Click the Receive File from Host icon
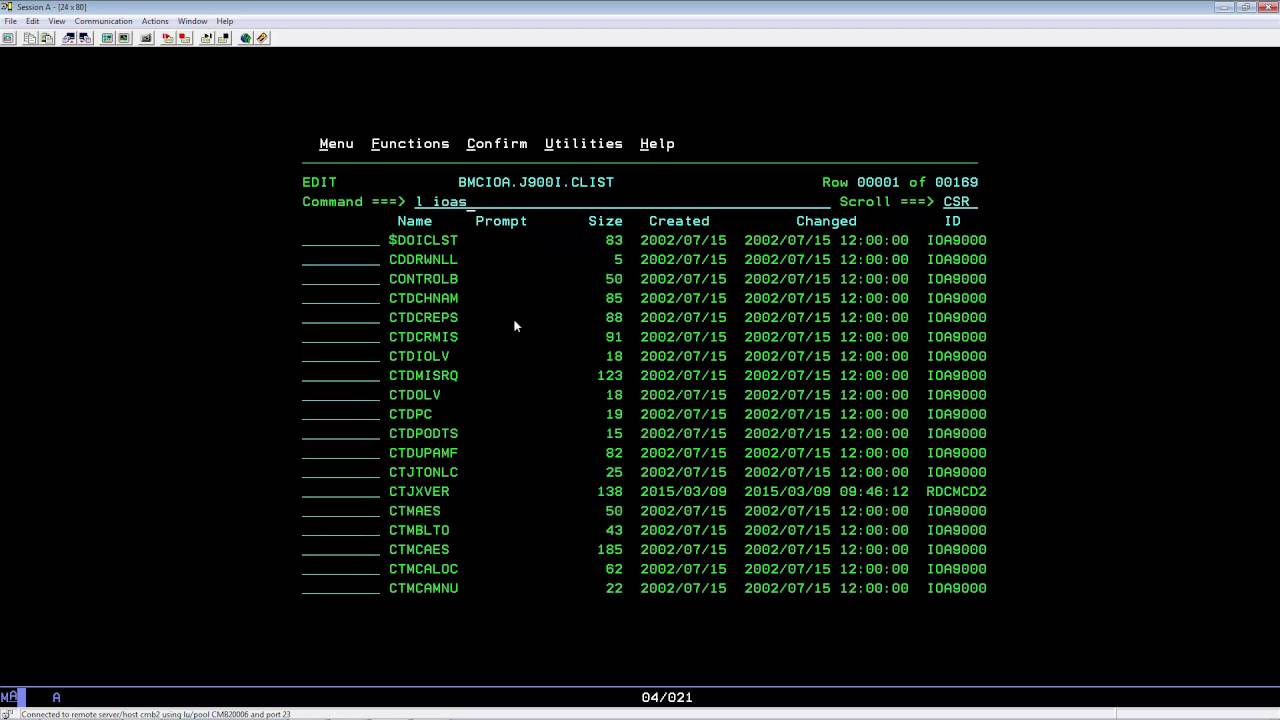1280x720 pixels. pos(85,38)
